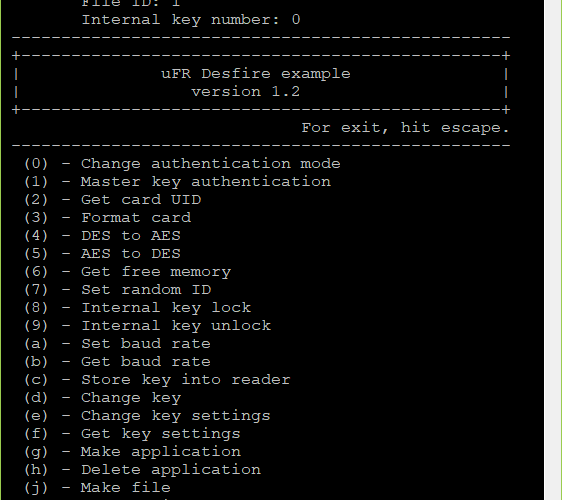This screenshot has width=562, height=500.
Task: Select the Format card menu line
Action: [x=108, y=218]
